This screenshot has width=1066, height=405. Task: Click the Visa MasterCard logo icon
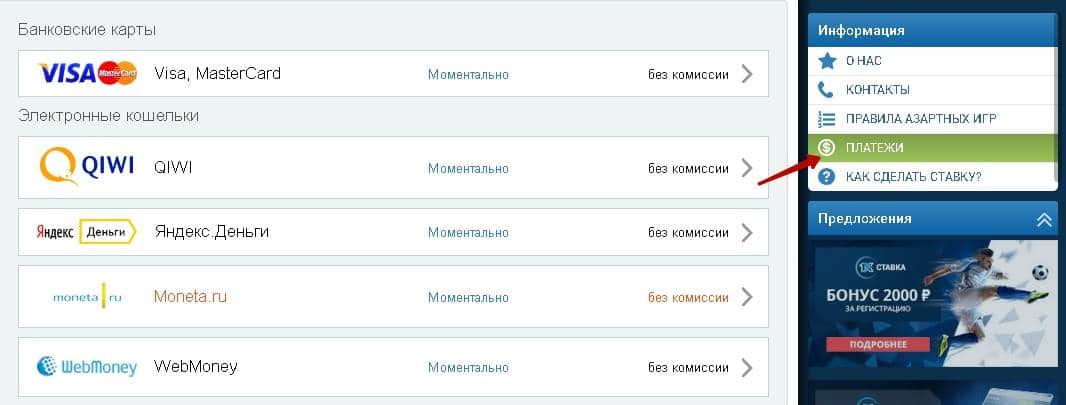(x=87, y=73)
